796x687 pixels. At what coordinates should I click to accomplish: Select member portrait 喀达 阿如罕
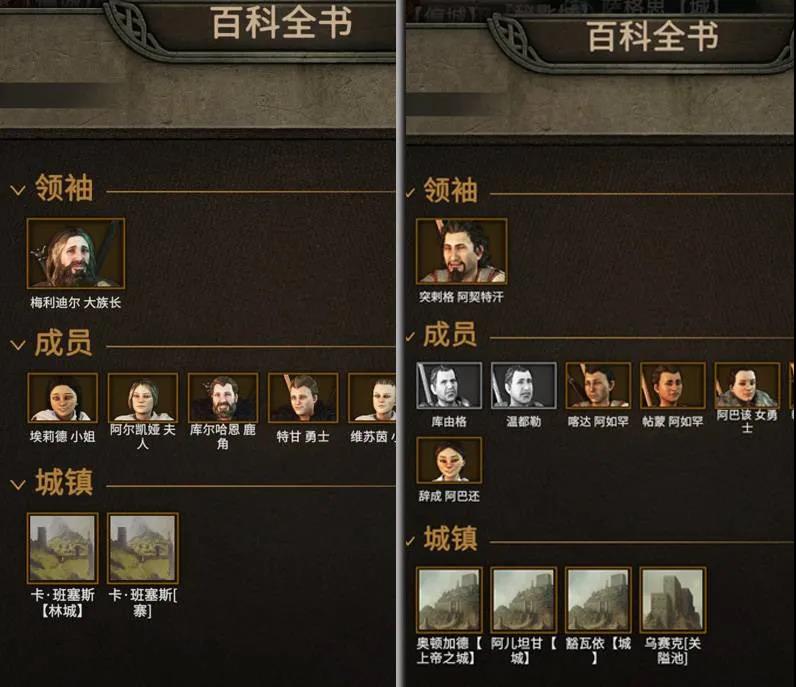598,386
